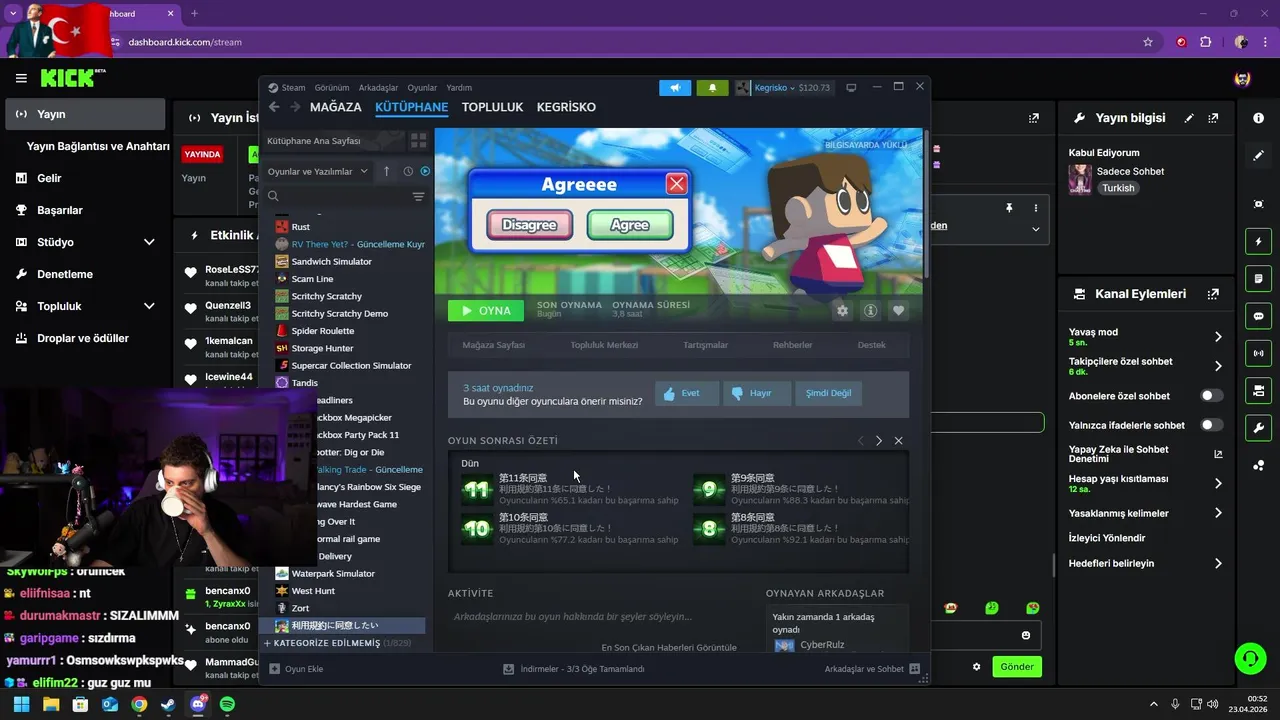
Task: Close post-game summary with X
Action: coord(898,441)
